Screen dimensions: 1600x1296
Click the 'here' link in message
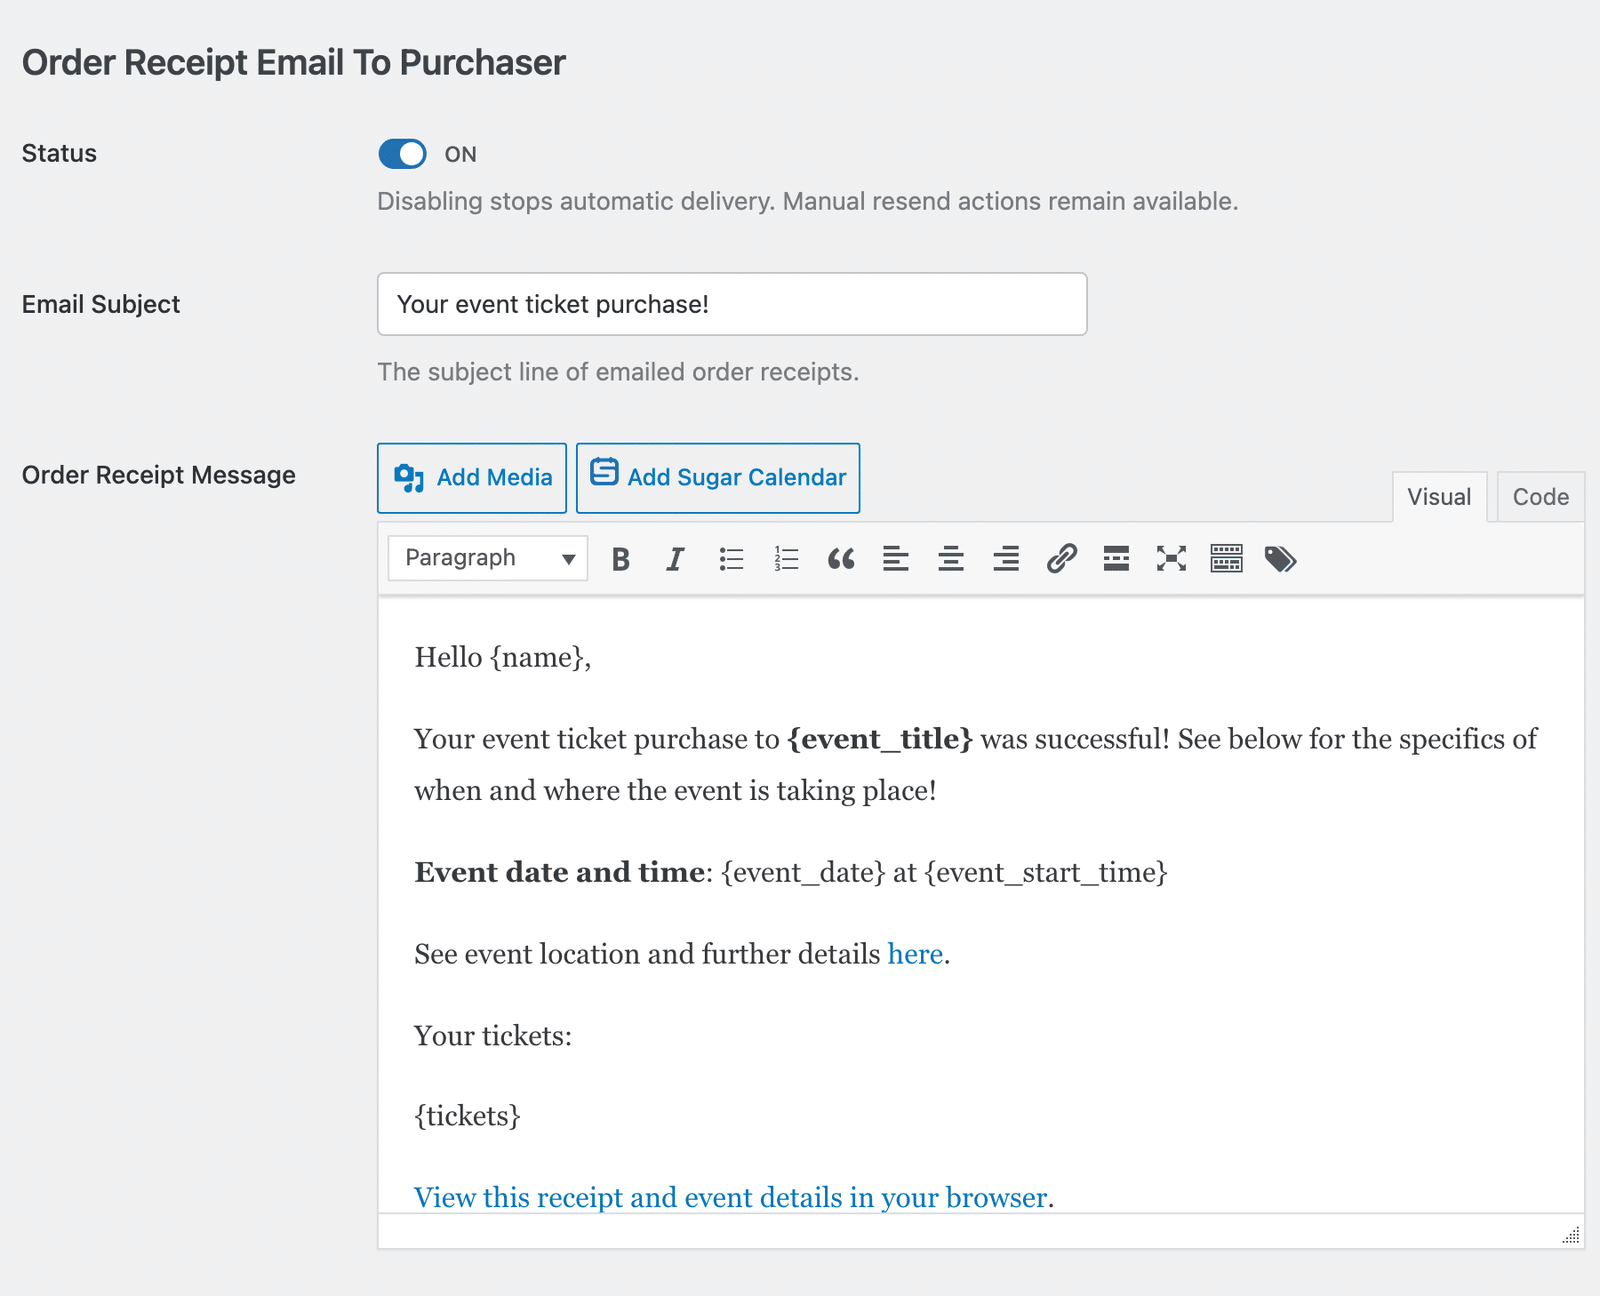click(x=915, y=954)
